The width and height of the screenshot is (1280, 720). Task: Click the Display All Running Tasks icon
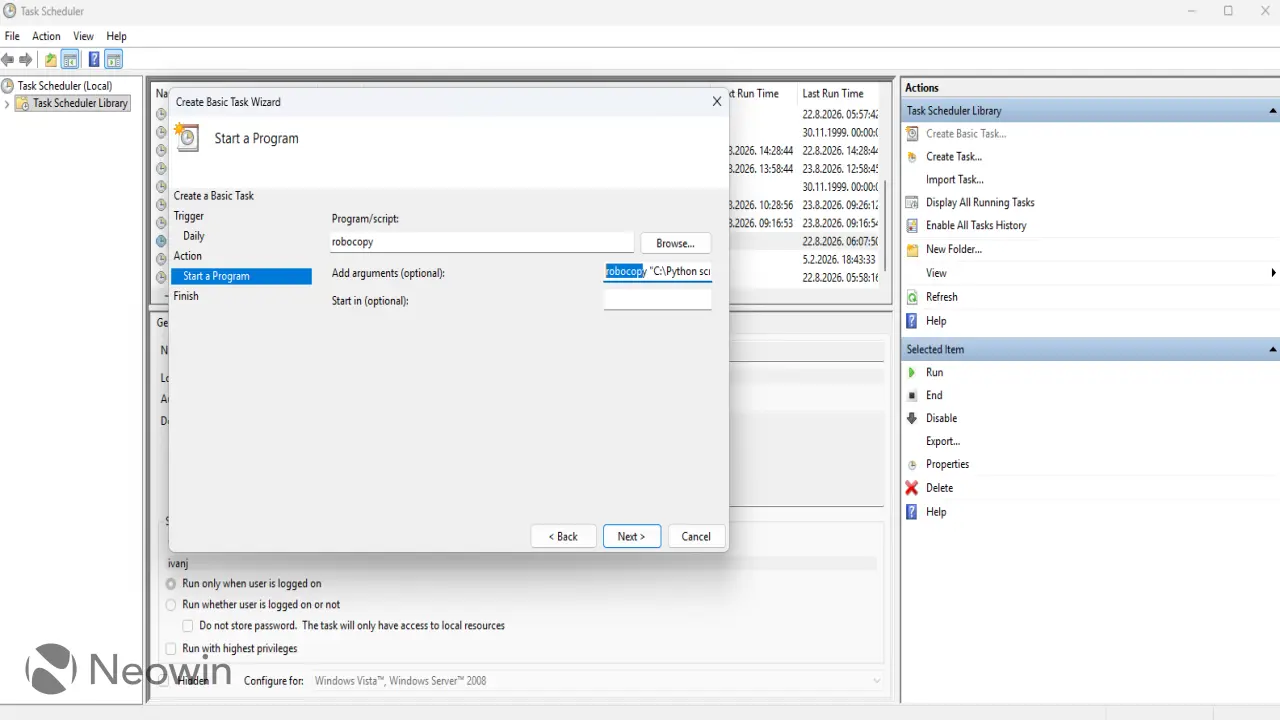click(912, 203)
